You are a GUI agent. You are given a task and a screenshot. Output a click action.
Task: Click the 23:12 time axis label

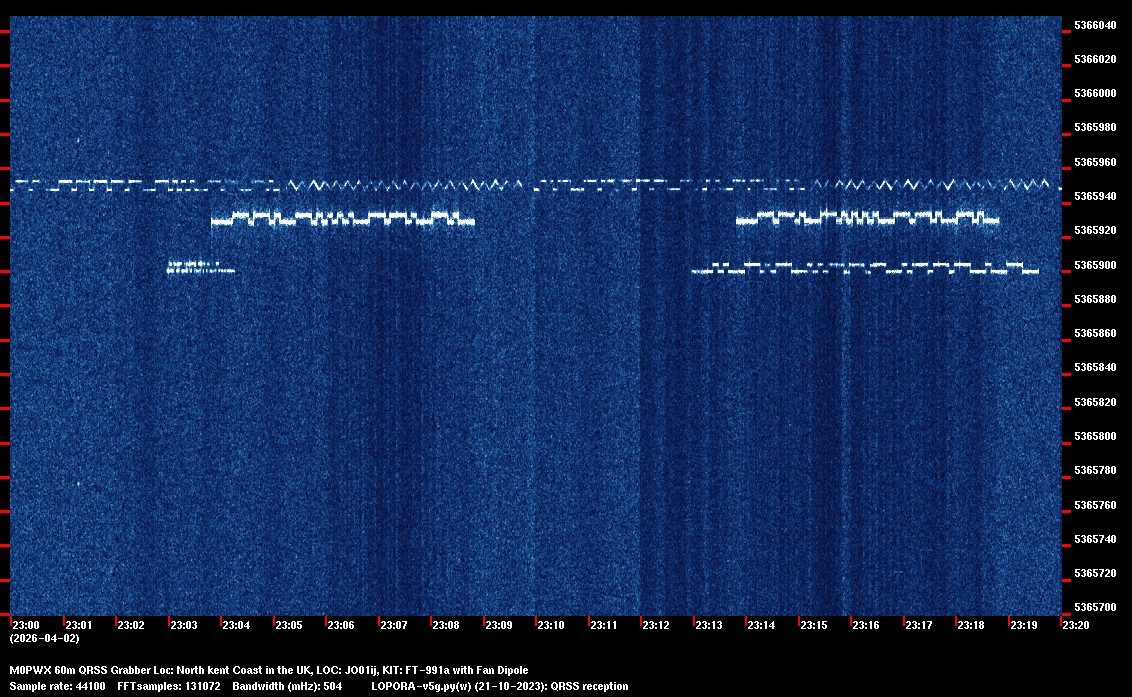coord(656,625)
